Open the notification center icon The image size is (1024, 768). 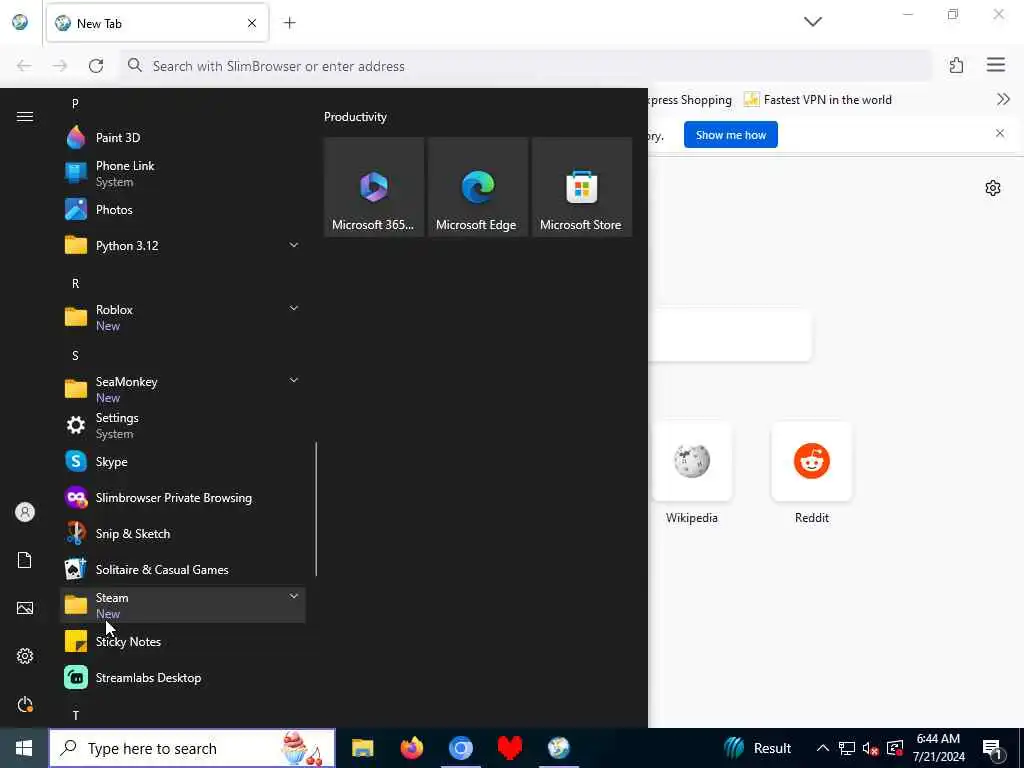pos(993,749)
